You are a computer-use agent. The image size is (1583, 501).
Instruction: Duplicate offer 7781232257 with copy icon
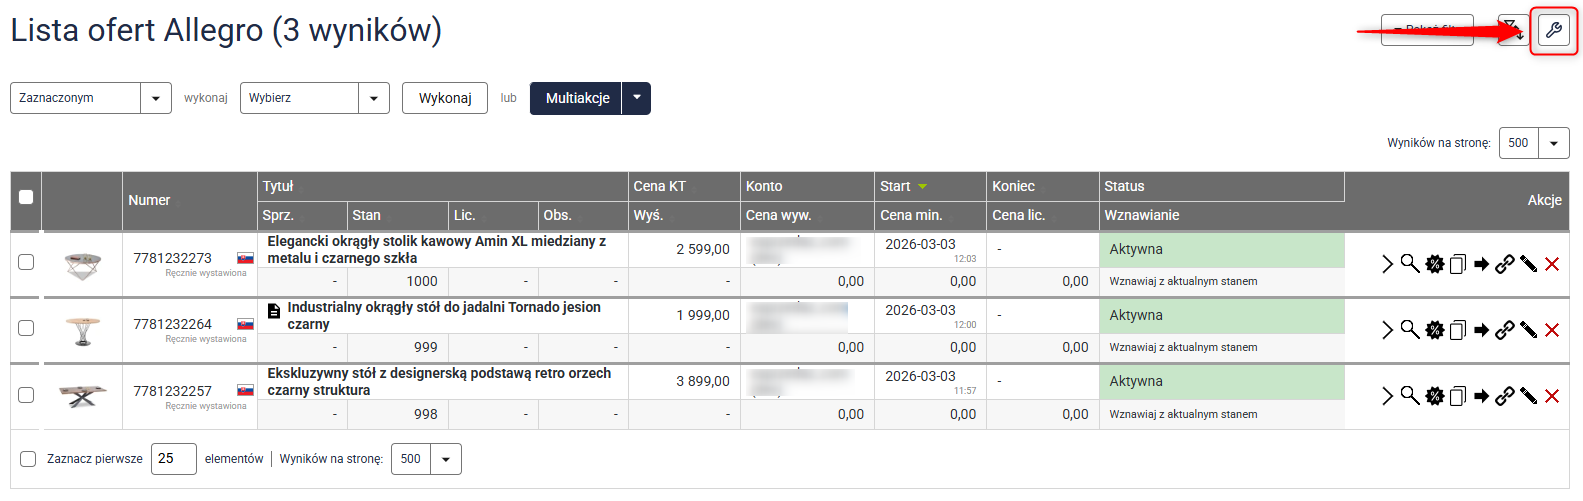pos(1458,397)
